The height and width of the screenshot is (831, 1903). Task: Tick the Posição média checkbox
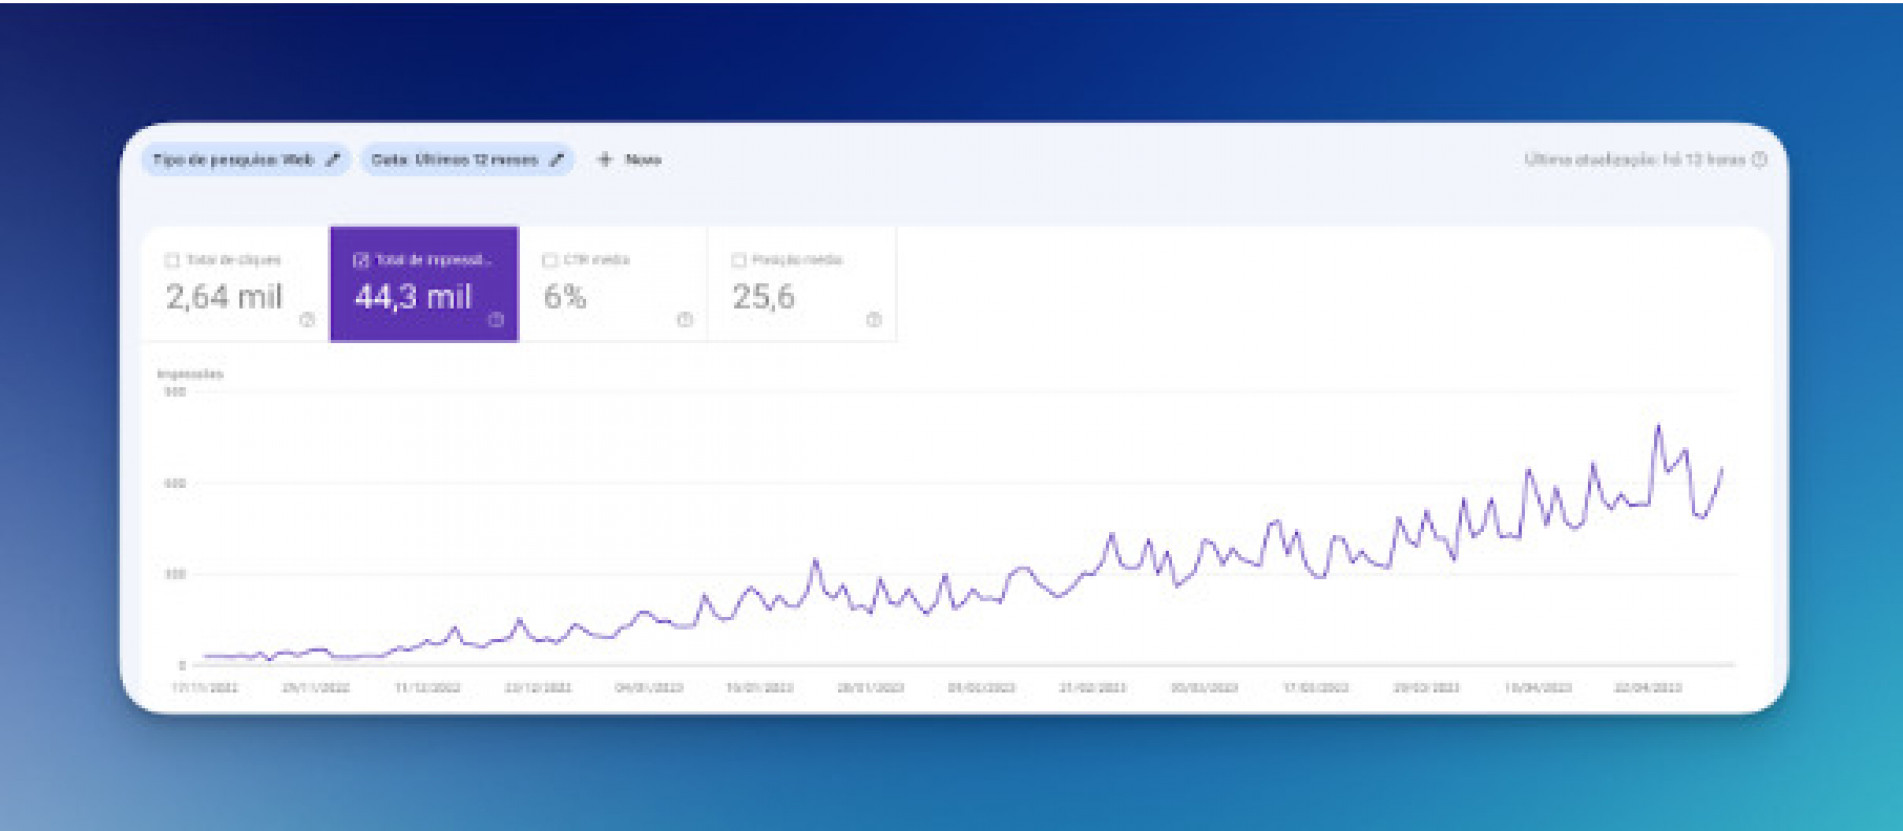point(738,260)
